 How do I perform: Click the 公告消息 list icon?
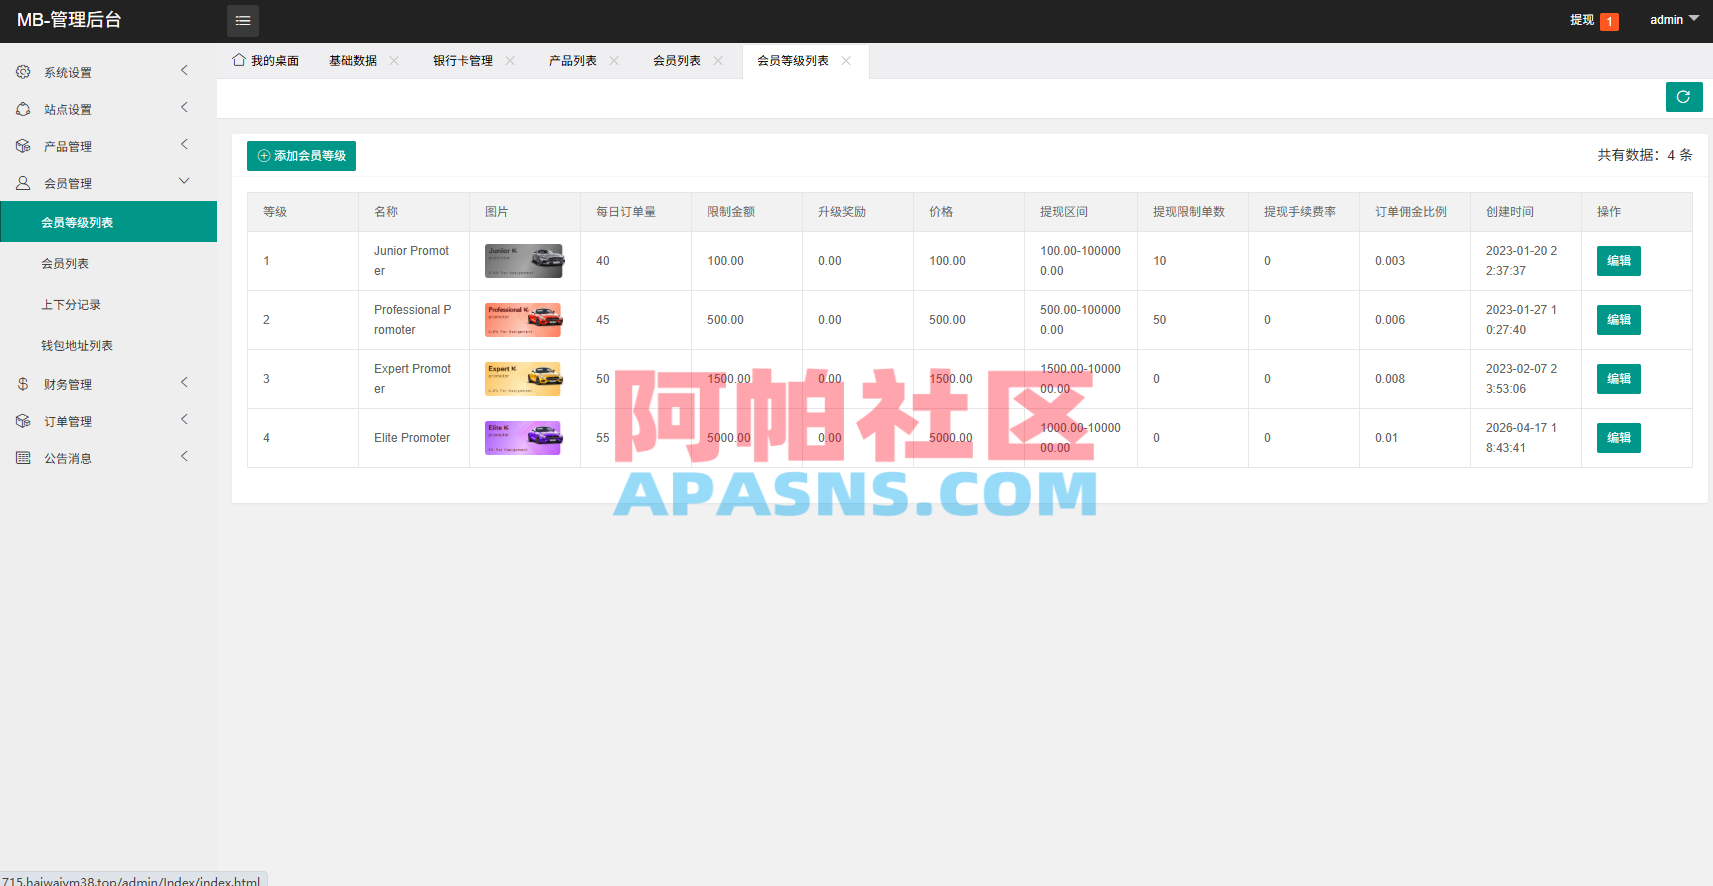coord(23,458)
